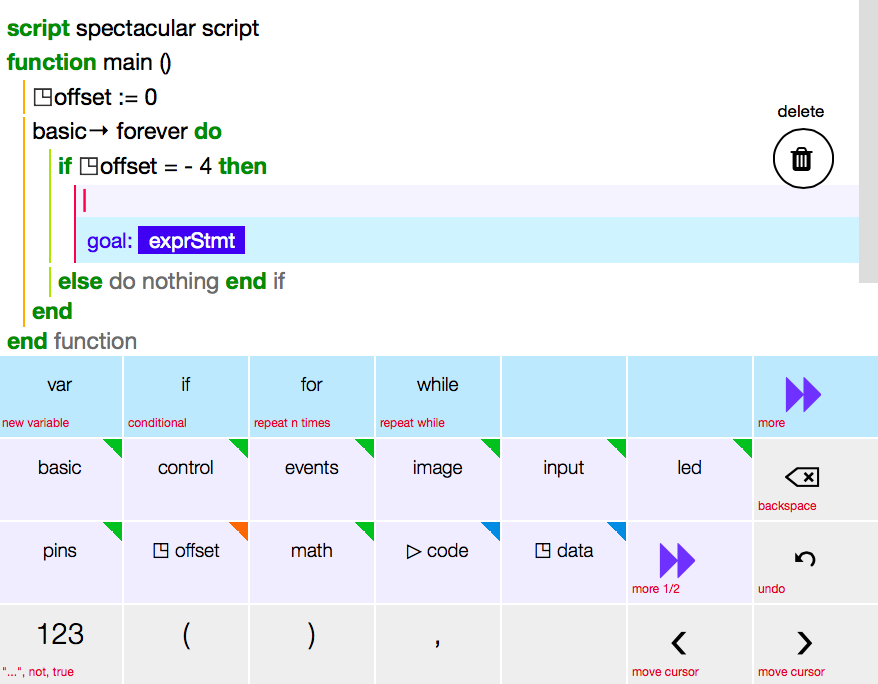
Task: Select the exprStmt goal placeholder
Action: point(190,241)
